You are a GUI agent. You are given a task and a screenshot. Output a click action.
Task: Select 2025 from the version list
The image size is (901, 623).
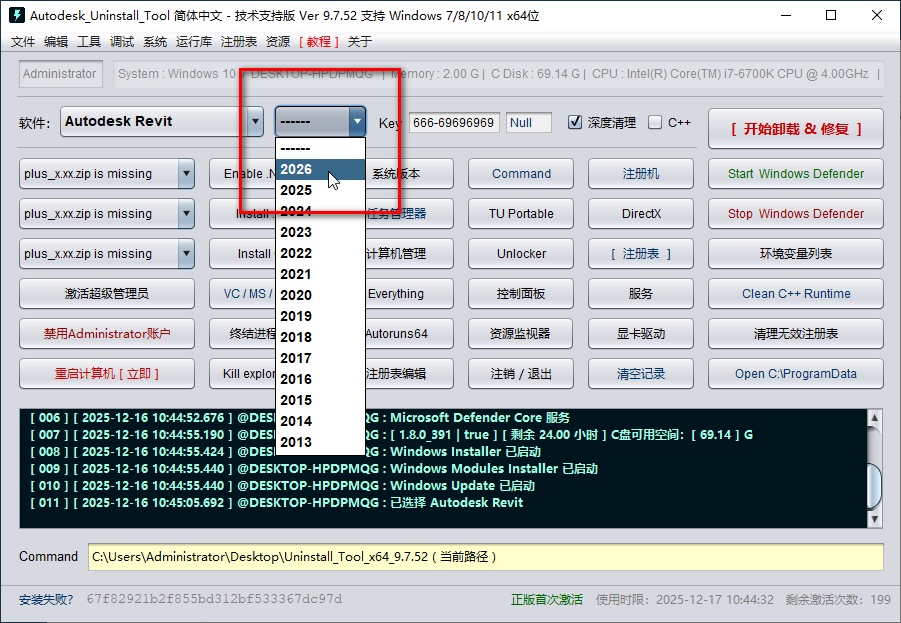[320, 190]
